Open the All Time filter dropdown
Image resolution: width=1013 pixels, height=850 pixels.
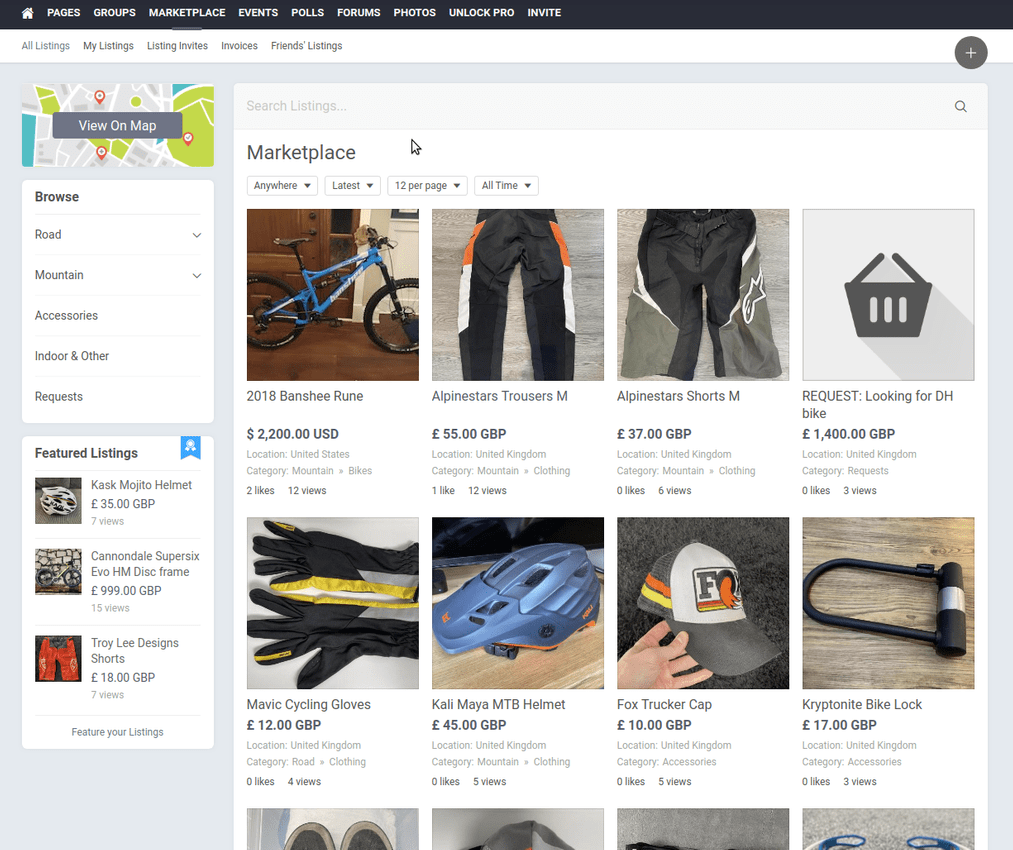tap(506, 186)
